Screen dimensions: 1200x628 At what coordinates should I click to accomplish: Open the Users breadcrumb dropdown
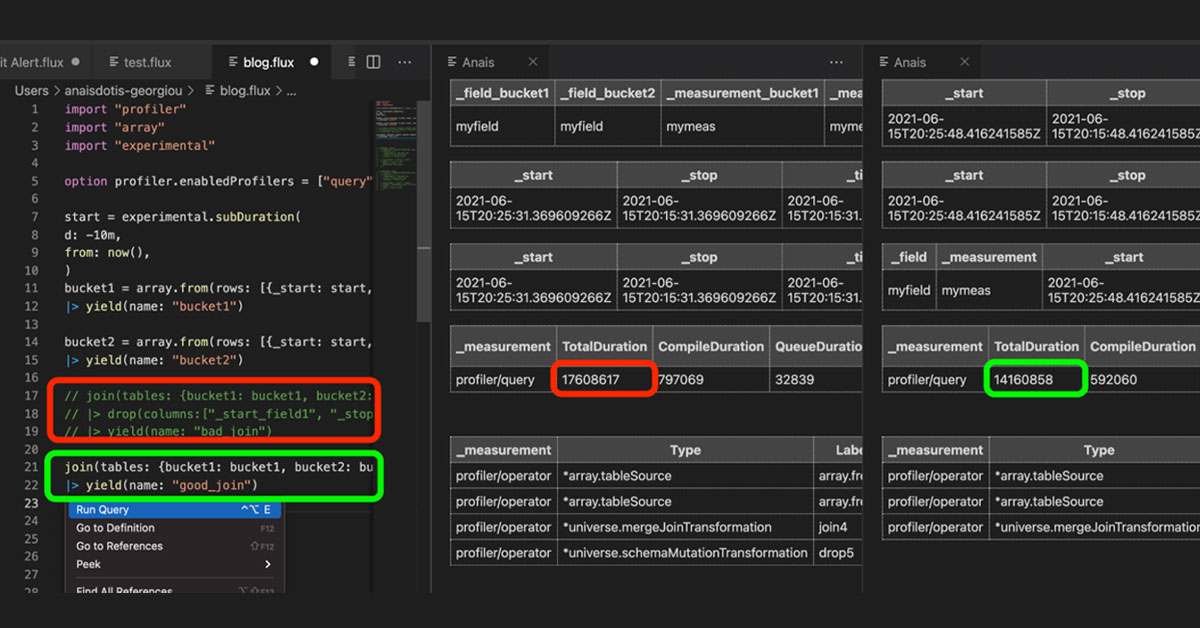[32, 90]
